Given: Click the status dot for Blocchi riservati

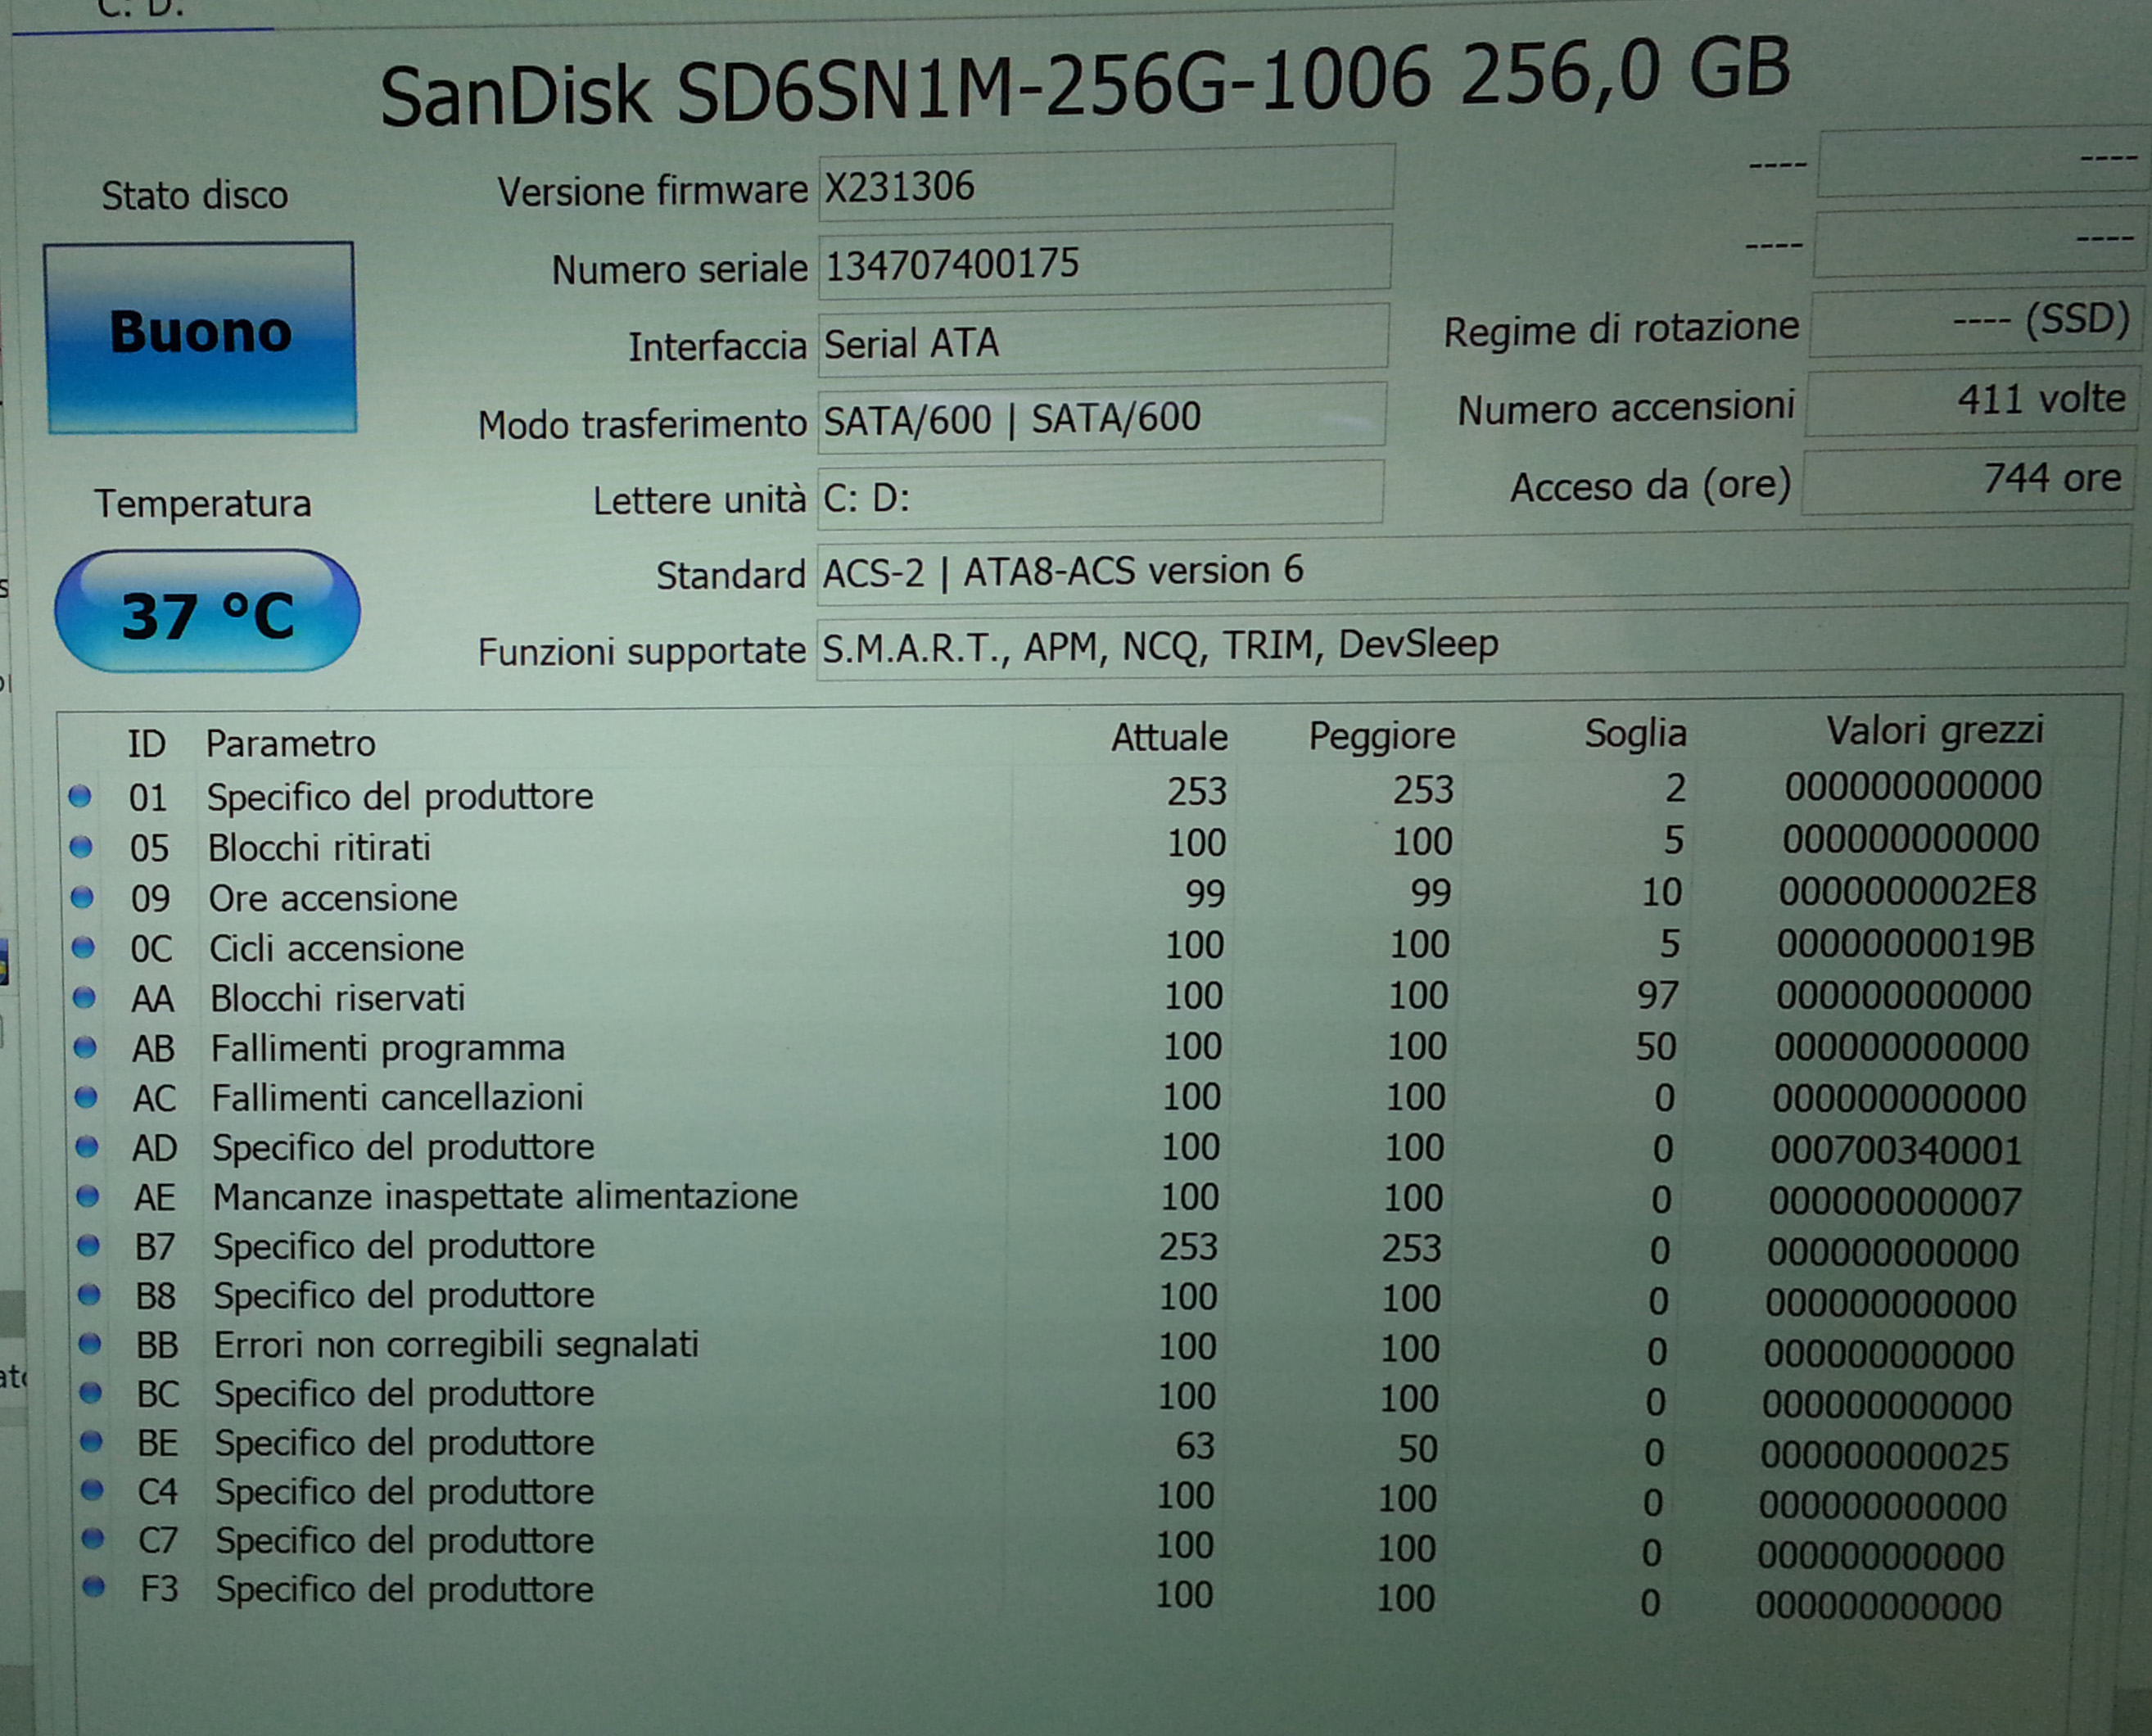Looking at the screenshot, I should click(84, 997).
